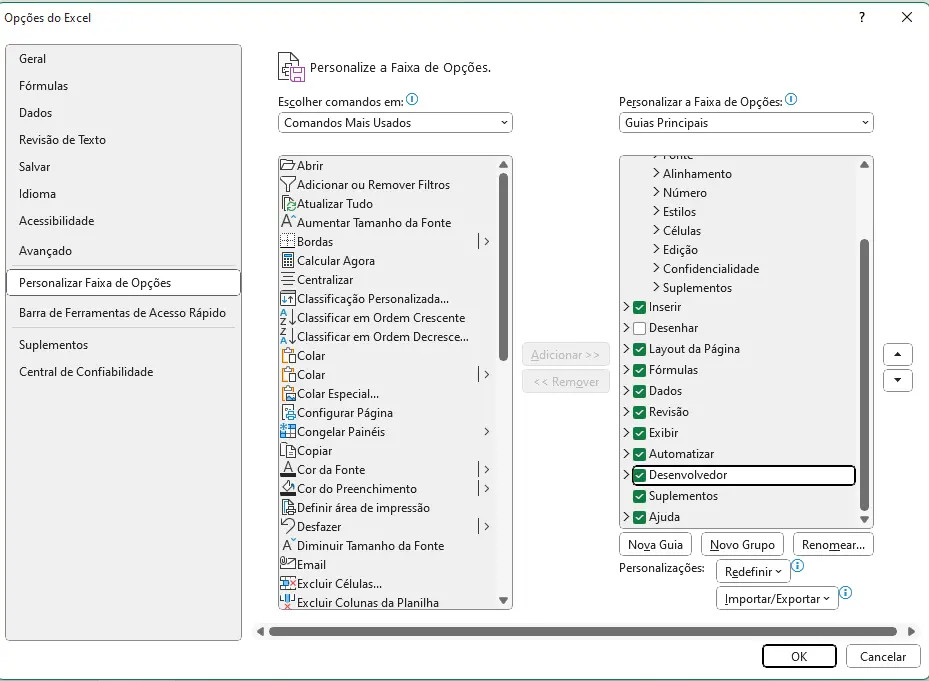Viewport: 929px width, 681px height.
Task: Click the OK button
Action: pos(799,656)
